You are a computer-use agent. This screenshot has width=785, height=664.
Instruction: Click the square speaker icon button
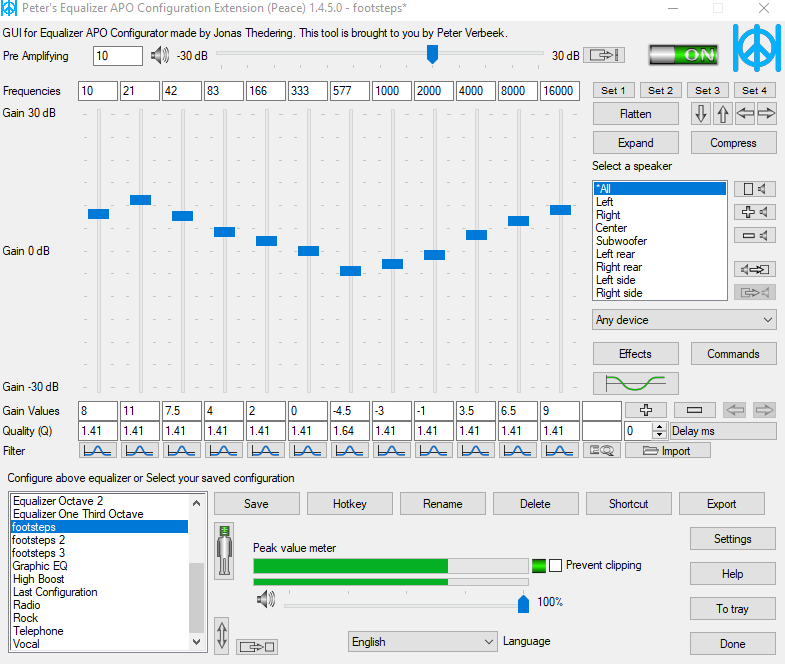(754, 189)
